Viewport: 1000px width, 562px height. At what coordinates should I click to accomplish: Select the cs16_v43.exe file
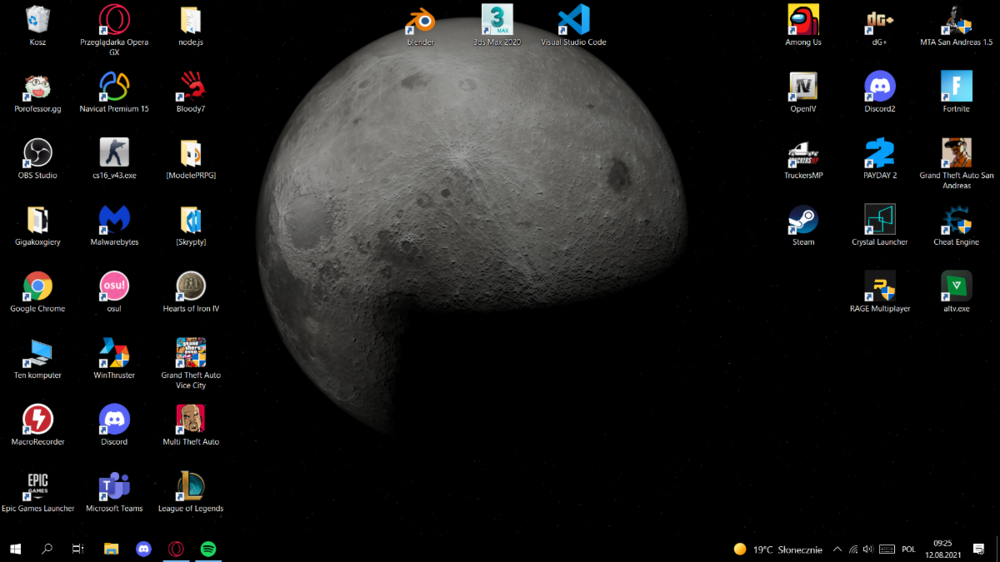pos(114,159)
